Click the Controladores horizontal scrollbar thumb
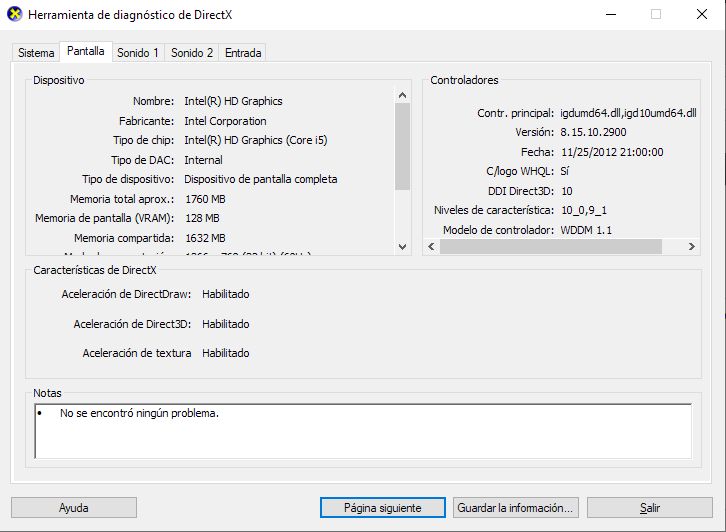The image size is (726, 532). tap(551, 246)
